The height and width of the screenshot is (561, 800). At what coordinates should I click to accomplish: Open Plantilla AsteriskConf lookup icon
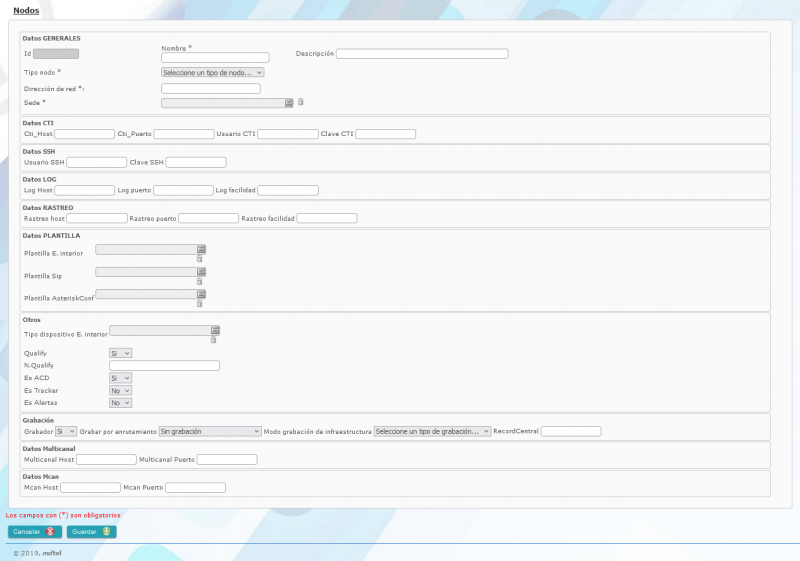201,294
